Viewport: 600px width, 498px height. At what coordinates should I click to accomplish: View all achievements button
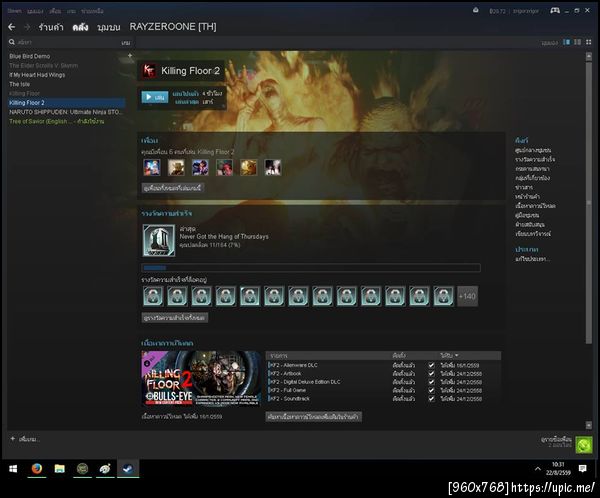[x=174, y=317]
